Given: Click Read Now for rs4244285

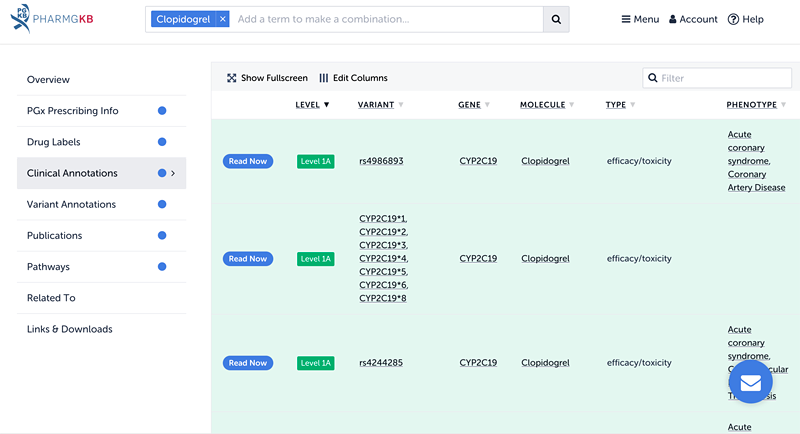Looking at the screenshot, I should point(248,363).
